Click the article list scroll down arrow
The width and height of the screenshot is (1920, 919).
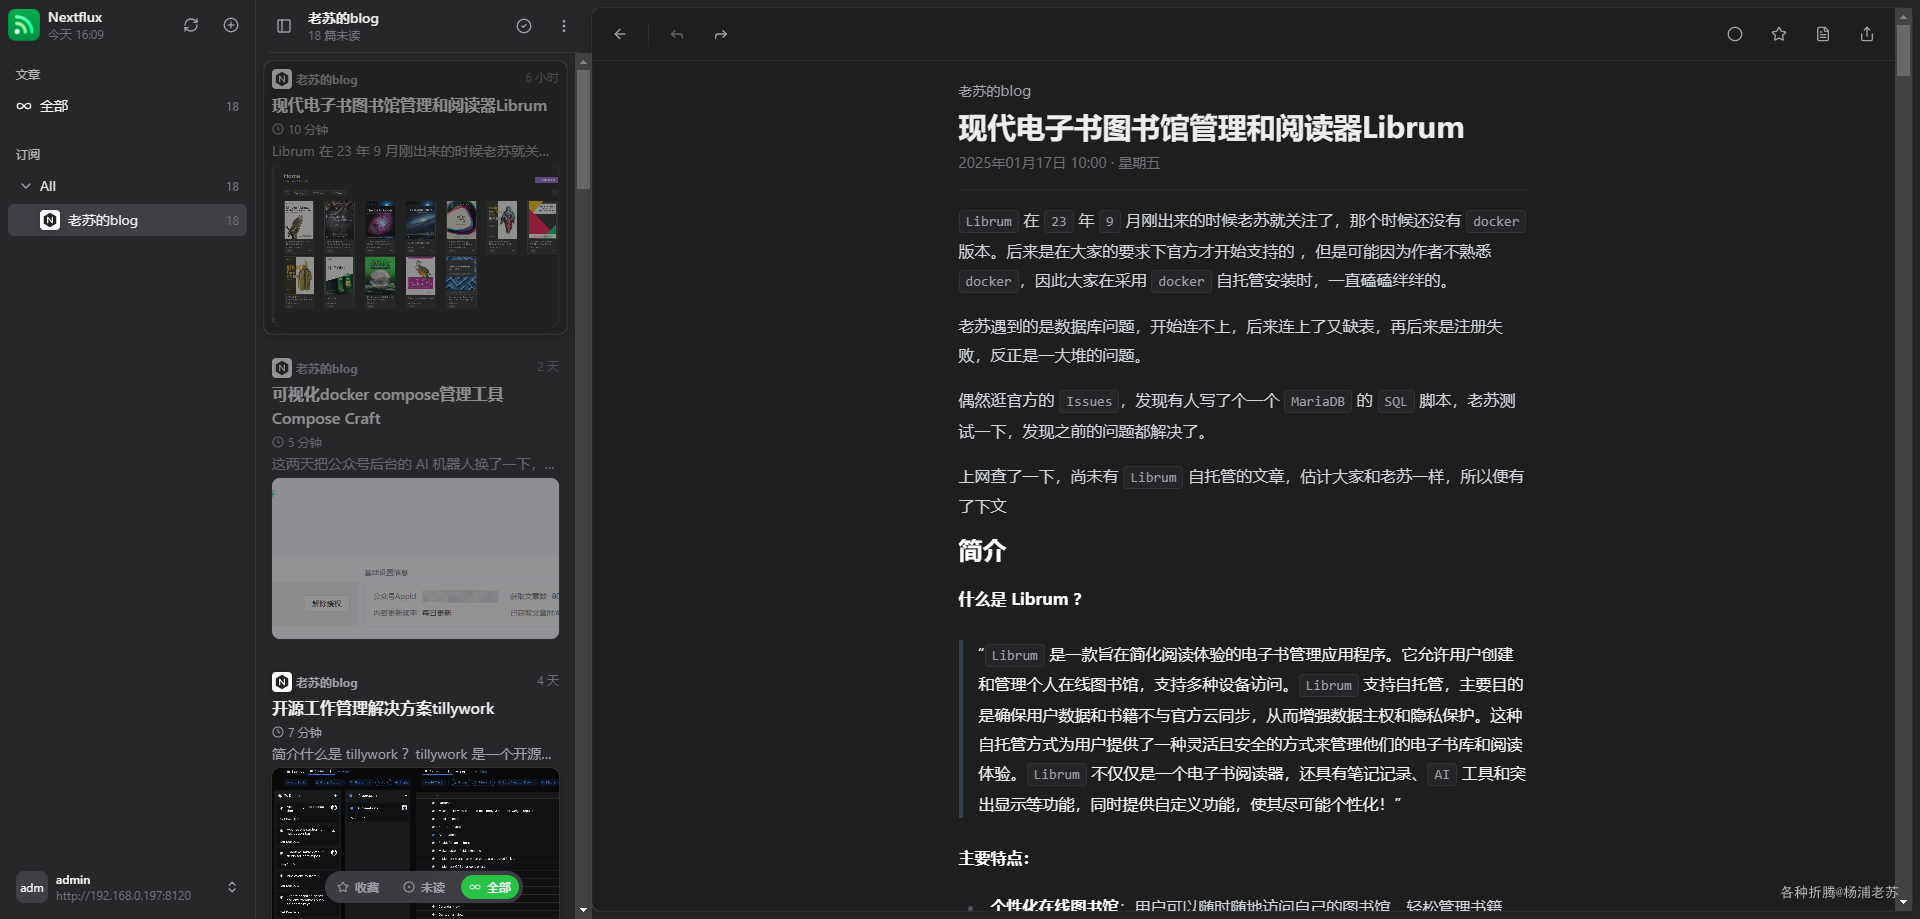(x=583, y=910)
